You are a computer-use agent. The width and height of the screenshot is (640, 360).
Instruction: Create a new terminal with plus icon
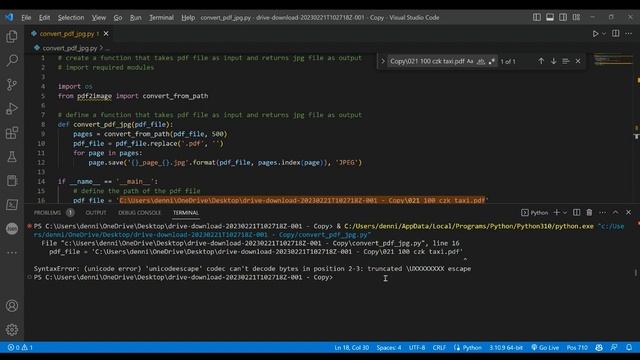click(556, 212)
